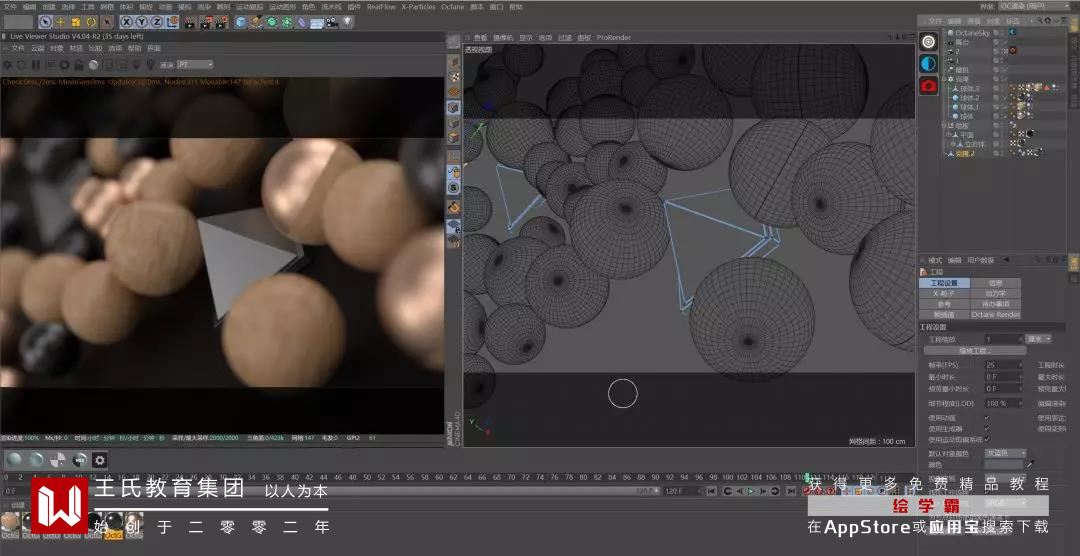Pause rendering in Live Viewer
1080x556 pixels.
[x=36, y=65]
